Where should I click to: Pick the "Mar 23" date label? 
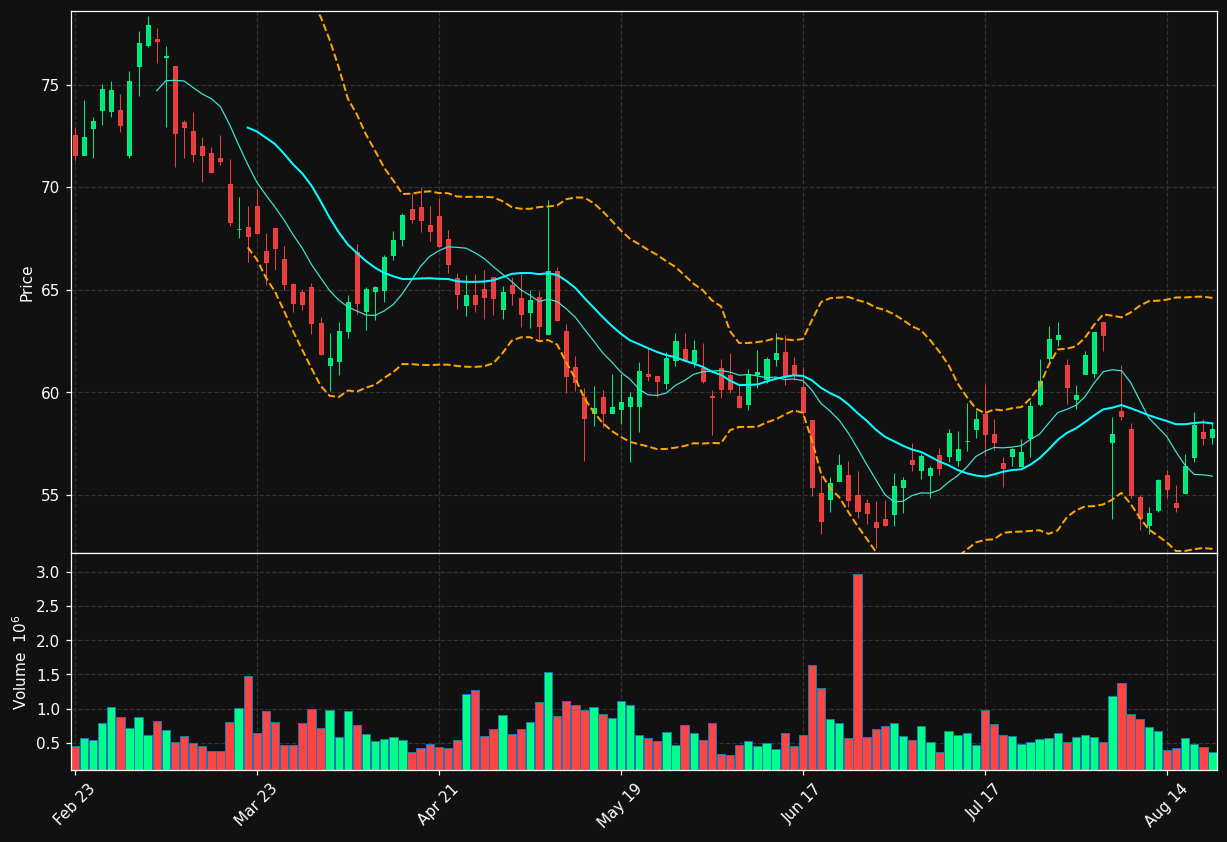click(x=255, y=804)
